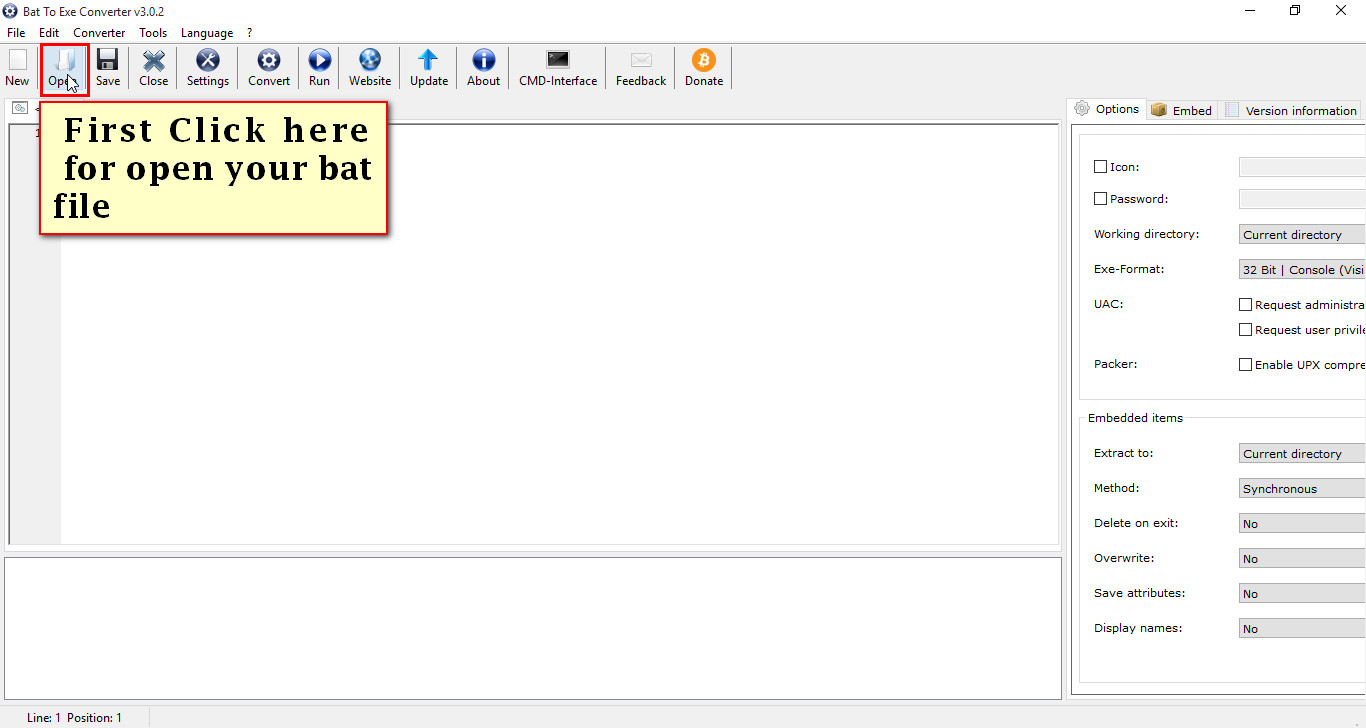The width and height of the screenshot is (1366, 728).
Task: Click the Convert gear icon in the toolbar
Action: coord(269,68)
